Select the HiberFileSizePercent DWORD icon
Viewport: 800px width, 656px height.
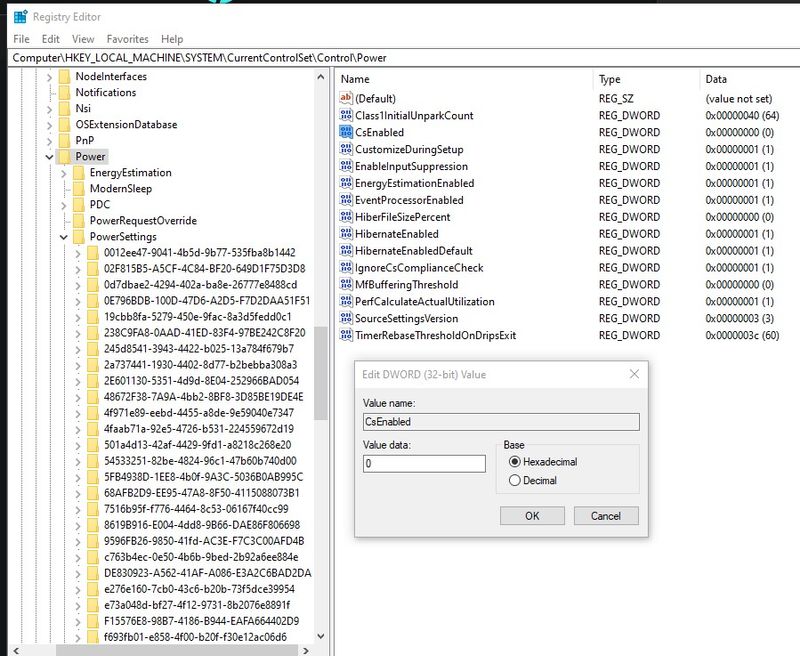coord(346,216)
